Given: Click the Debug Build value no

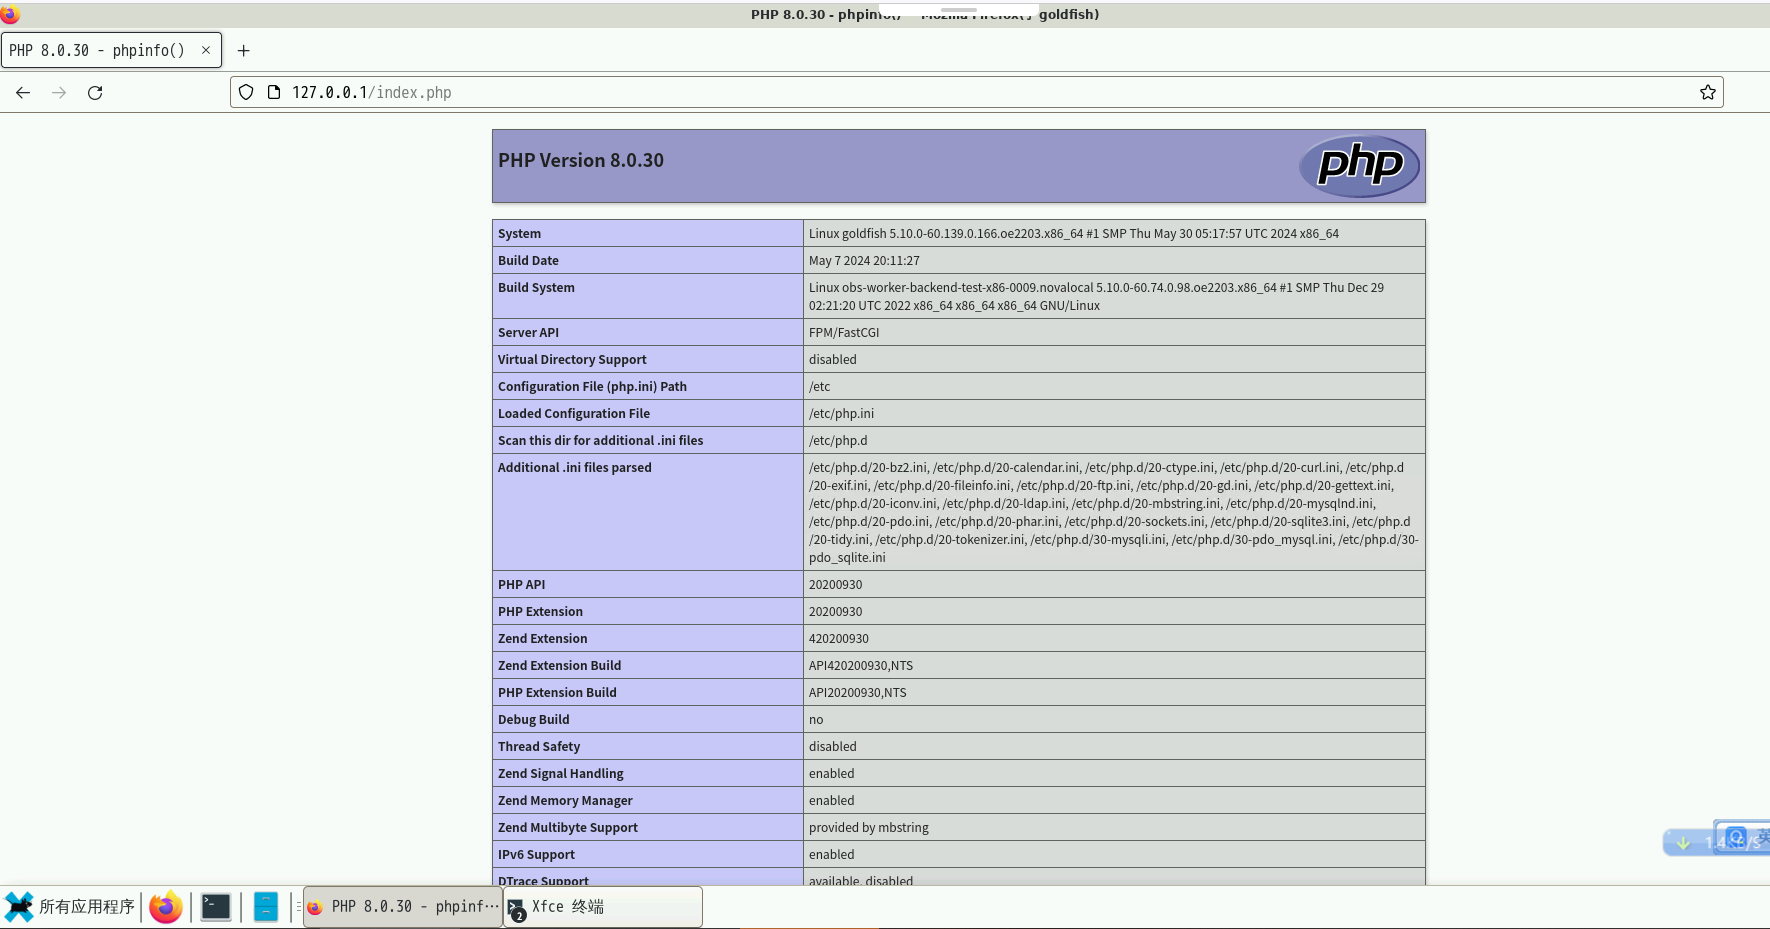Looking at the screenshot, I should click(x=816, y=720).
